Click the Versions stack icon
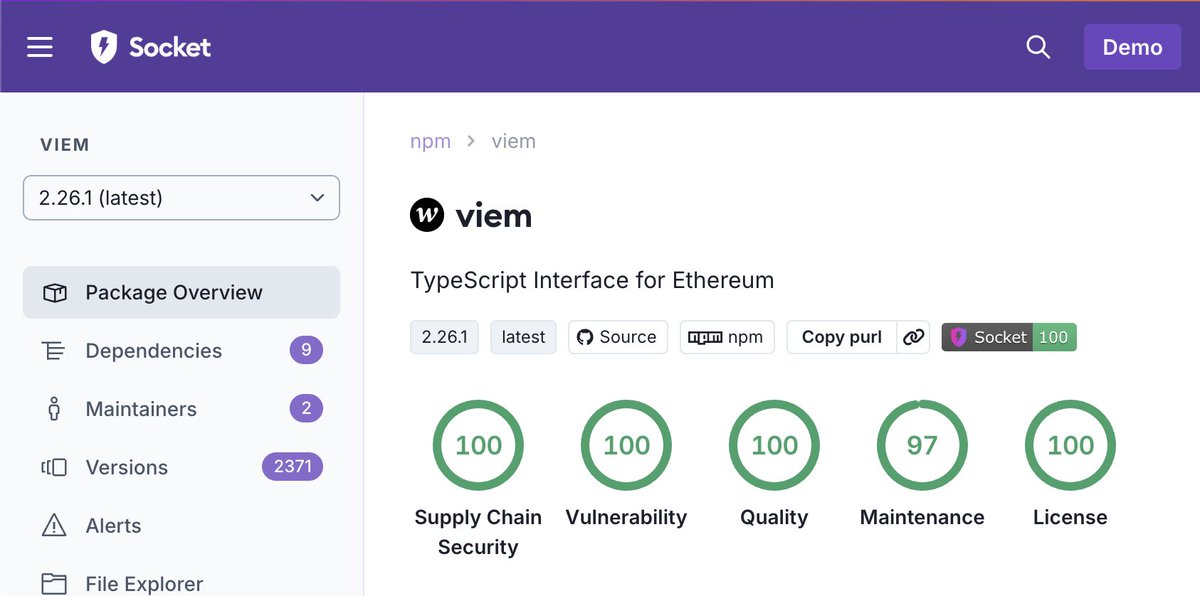The image size is (1200, 596). click(x=54, y=467)
